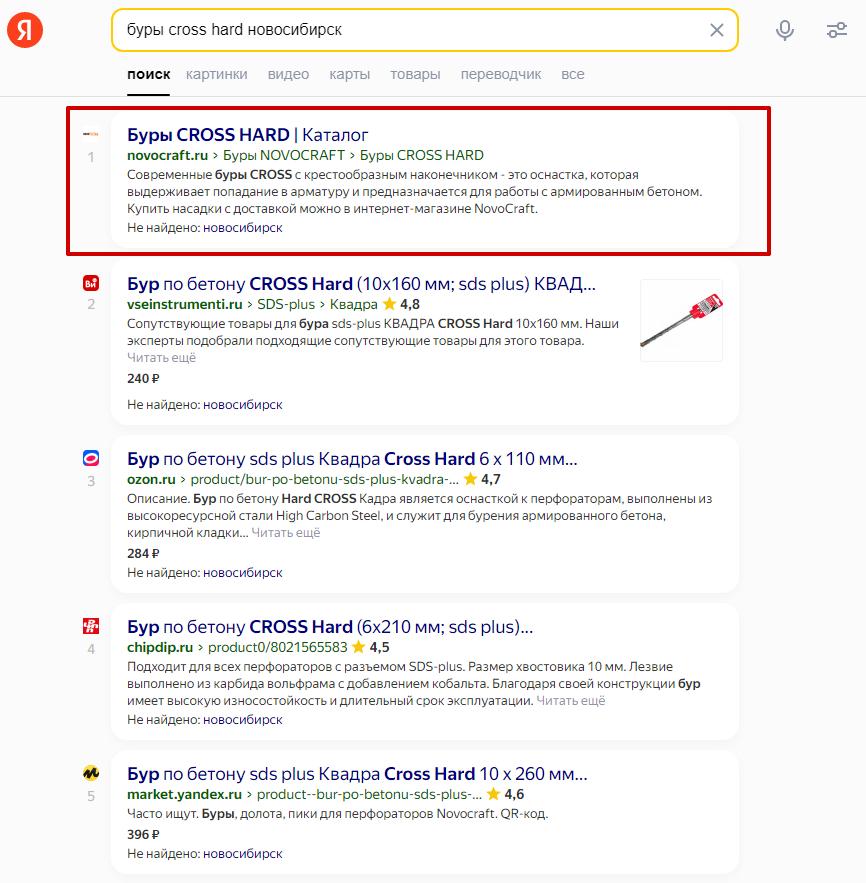This screenshot has height=883, width=866.
Task: Expand 'Читать ещё' in chipdip snippet
Action: [570, 701]
